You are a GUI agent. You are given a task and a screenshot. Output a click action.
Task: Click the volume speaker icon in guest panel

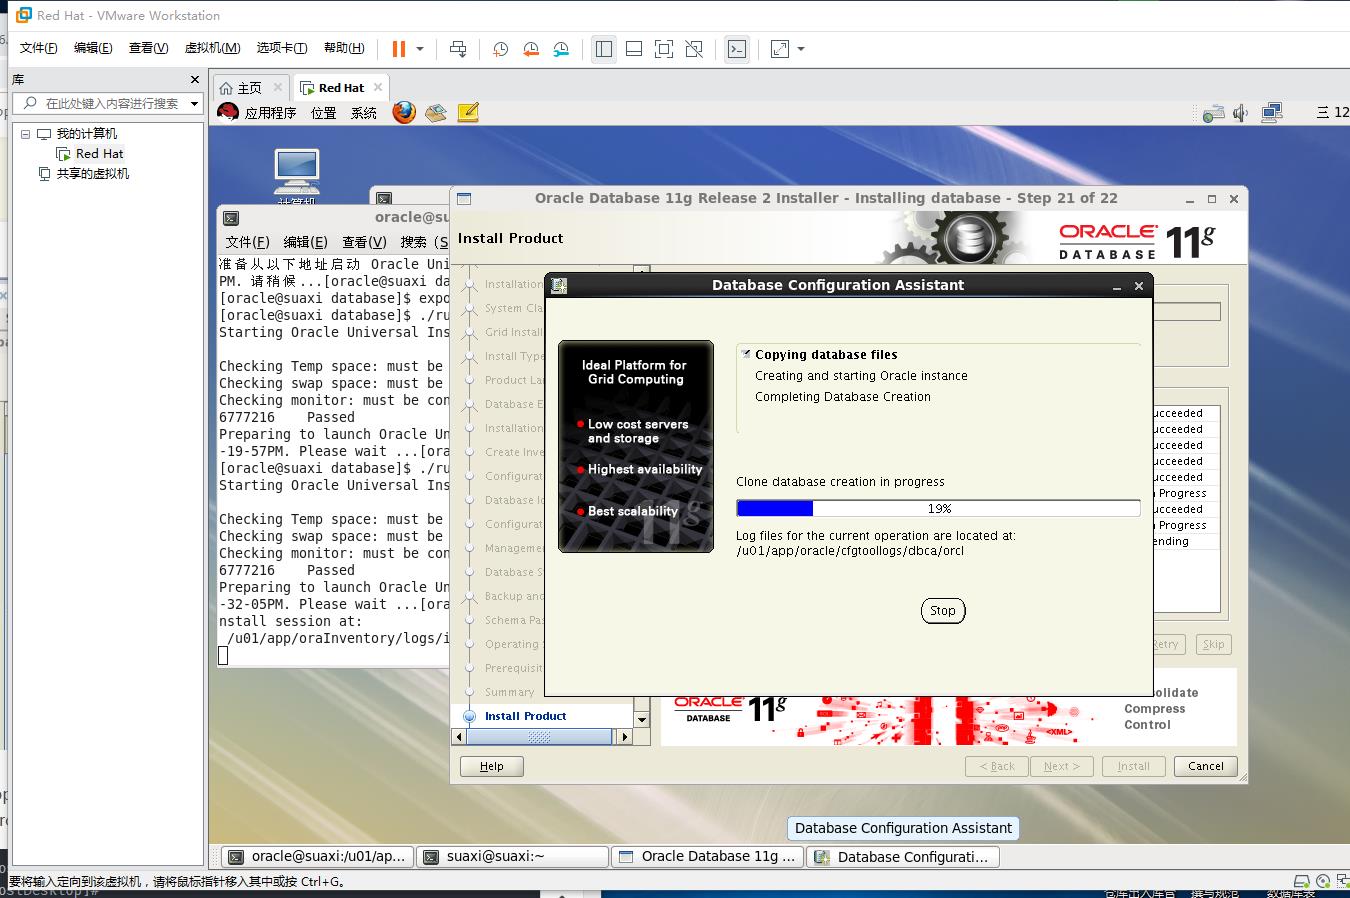[x=1240, y=113]
